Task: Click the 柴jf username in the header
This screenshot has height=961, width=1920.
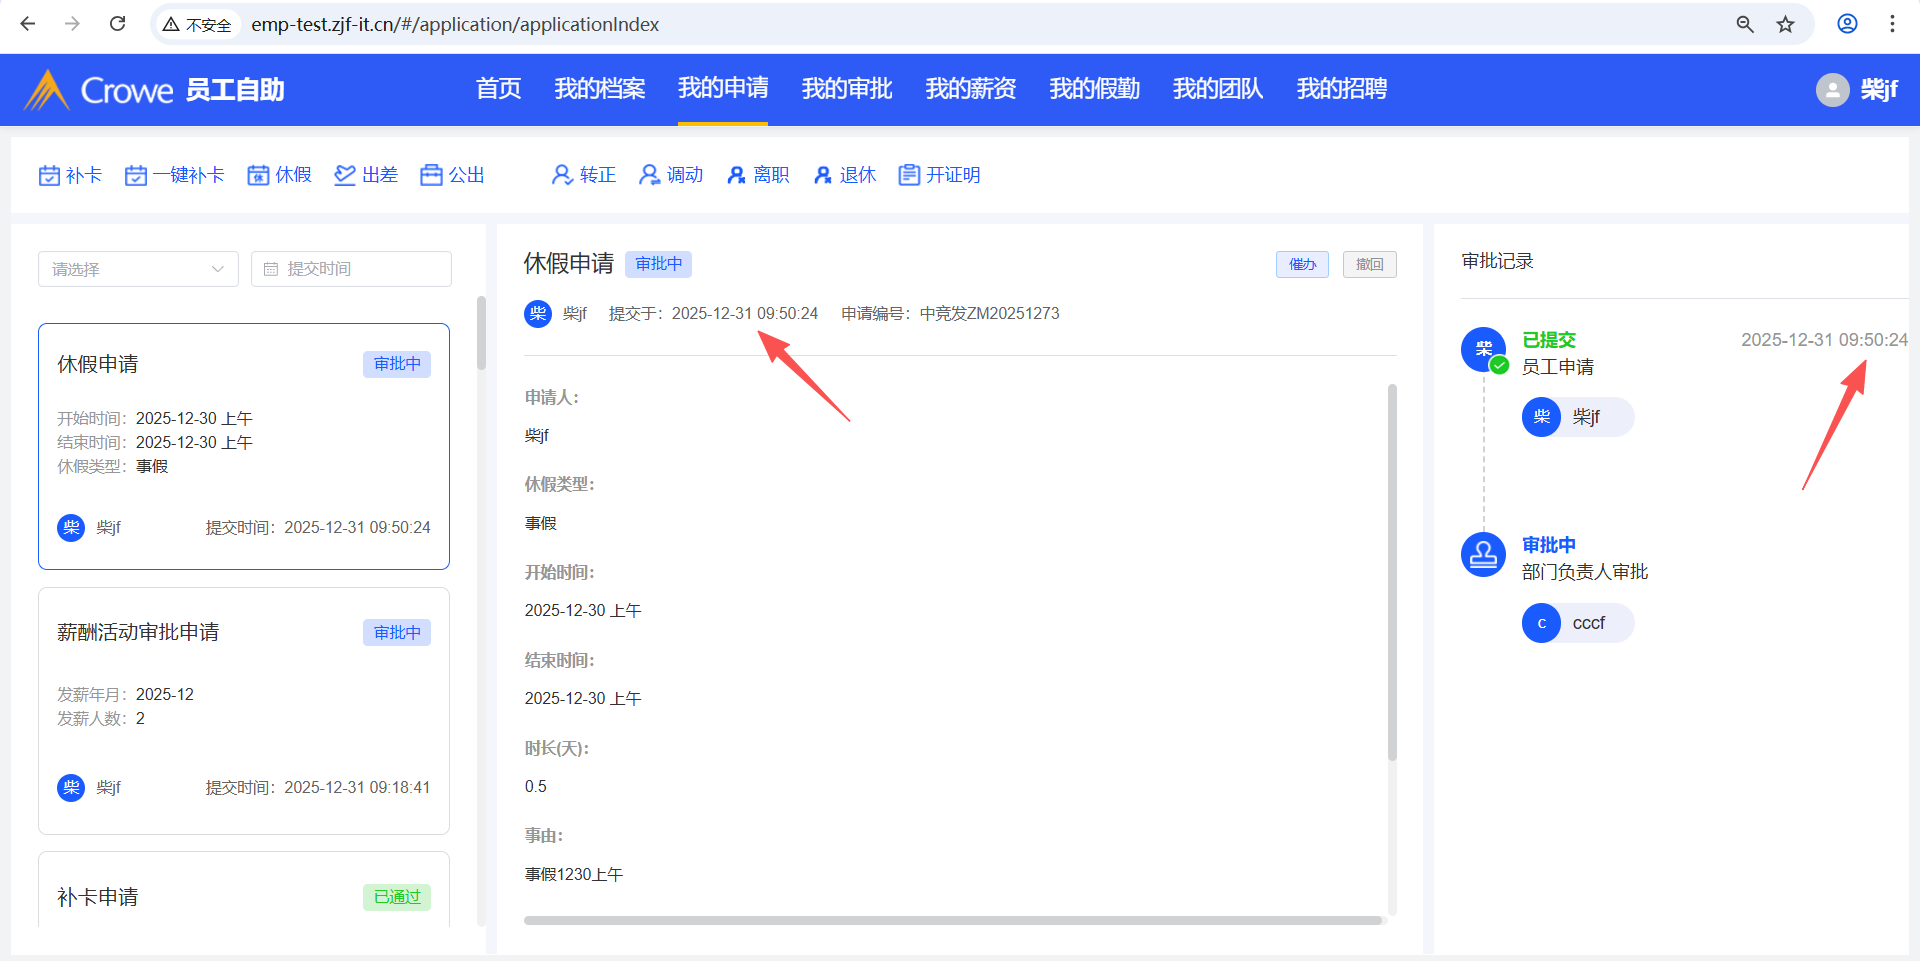Action: 1879,90
